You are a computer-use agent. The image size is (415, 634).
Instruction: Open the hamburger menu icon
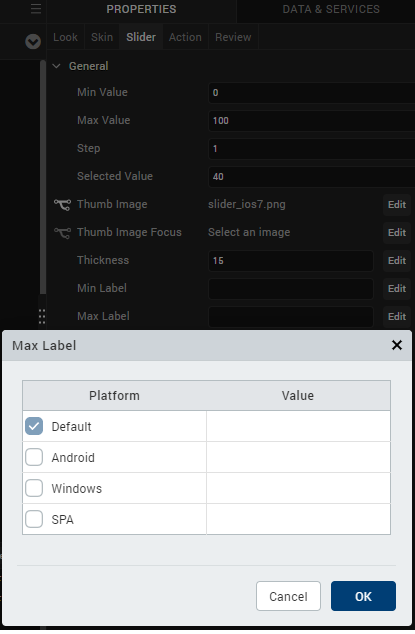[x=36, y=9]
